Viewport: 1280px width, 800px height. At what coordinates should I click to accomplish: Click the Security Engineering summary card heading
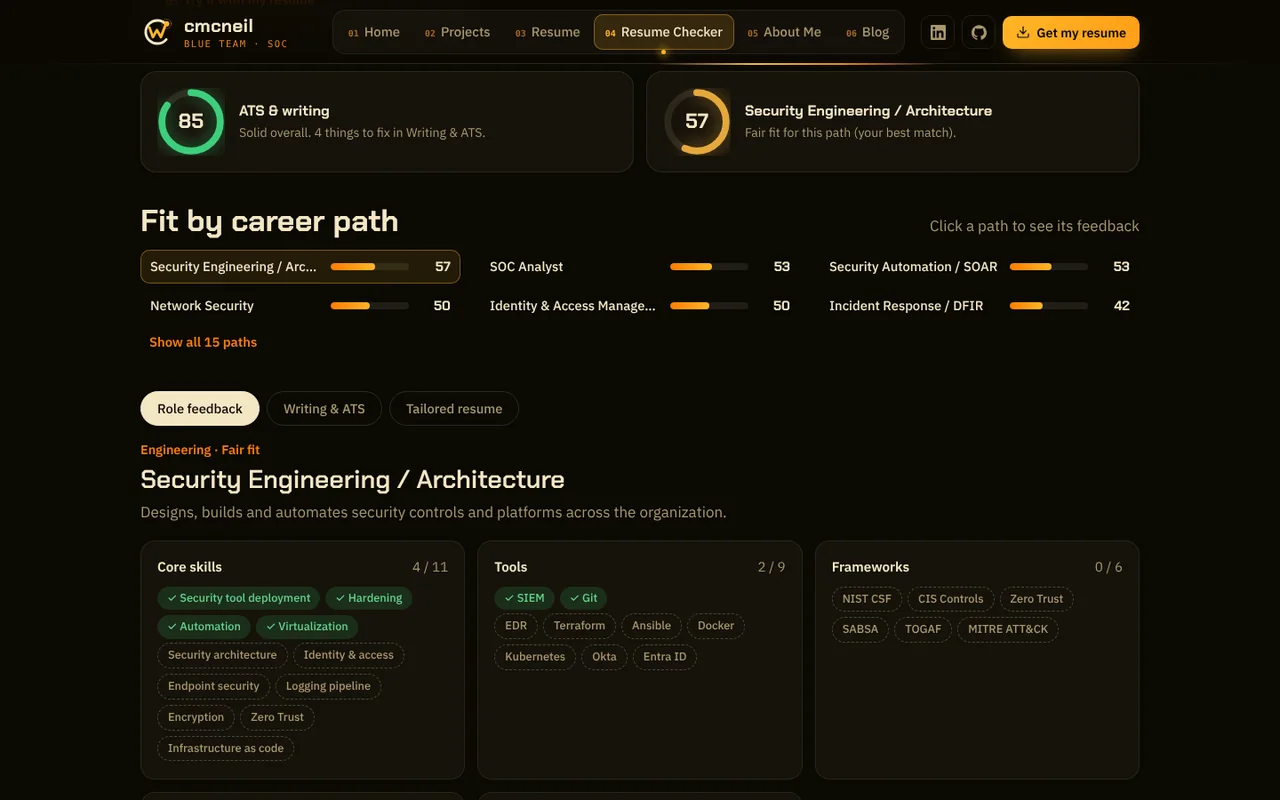click(x=868, y=111)
